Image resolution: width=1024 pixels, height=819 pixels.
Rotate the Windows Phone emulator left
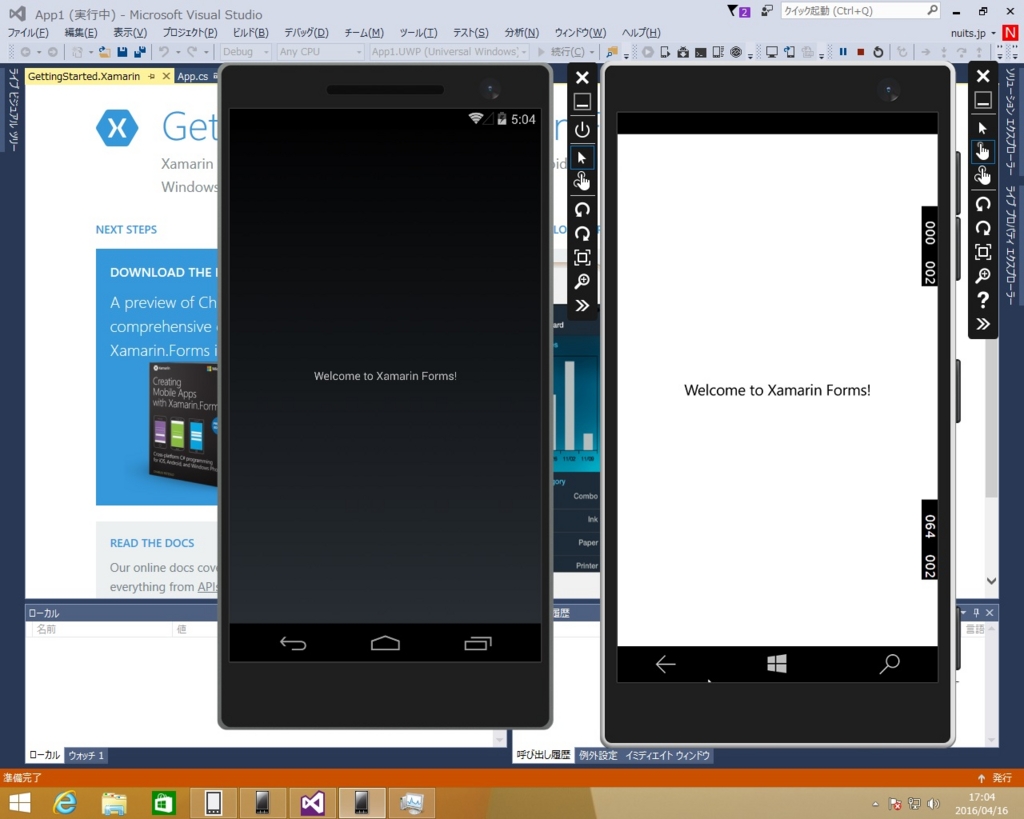click(x=983, y=204)
